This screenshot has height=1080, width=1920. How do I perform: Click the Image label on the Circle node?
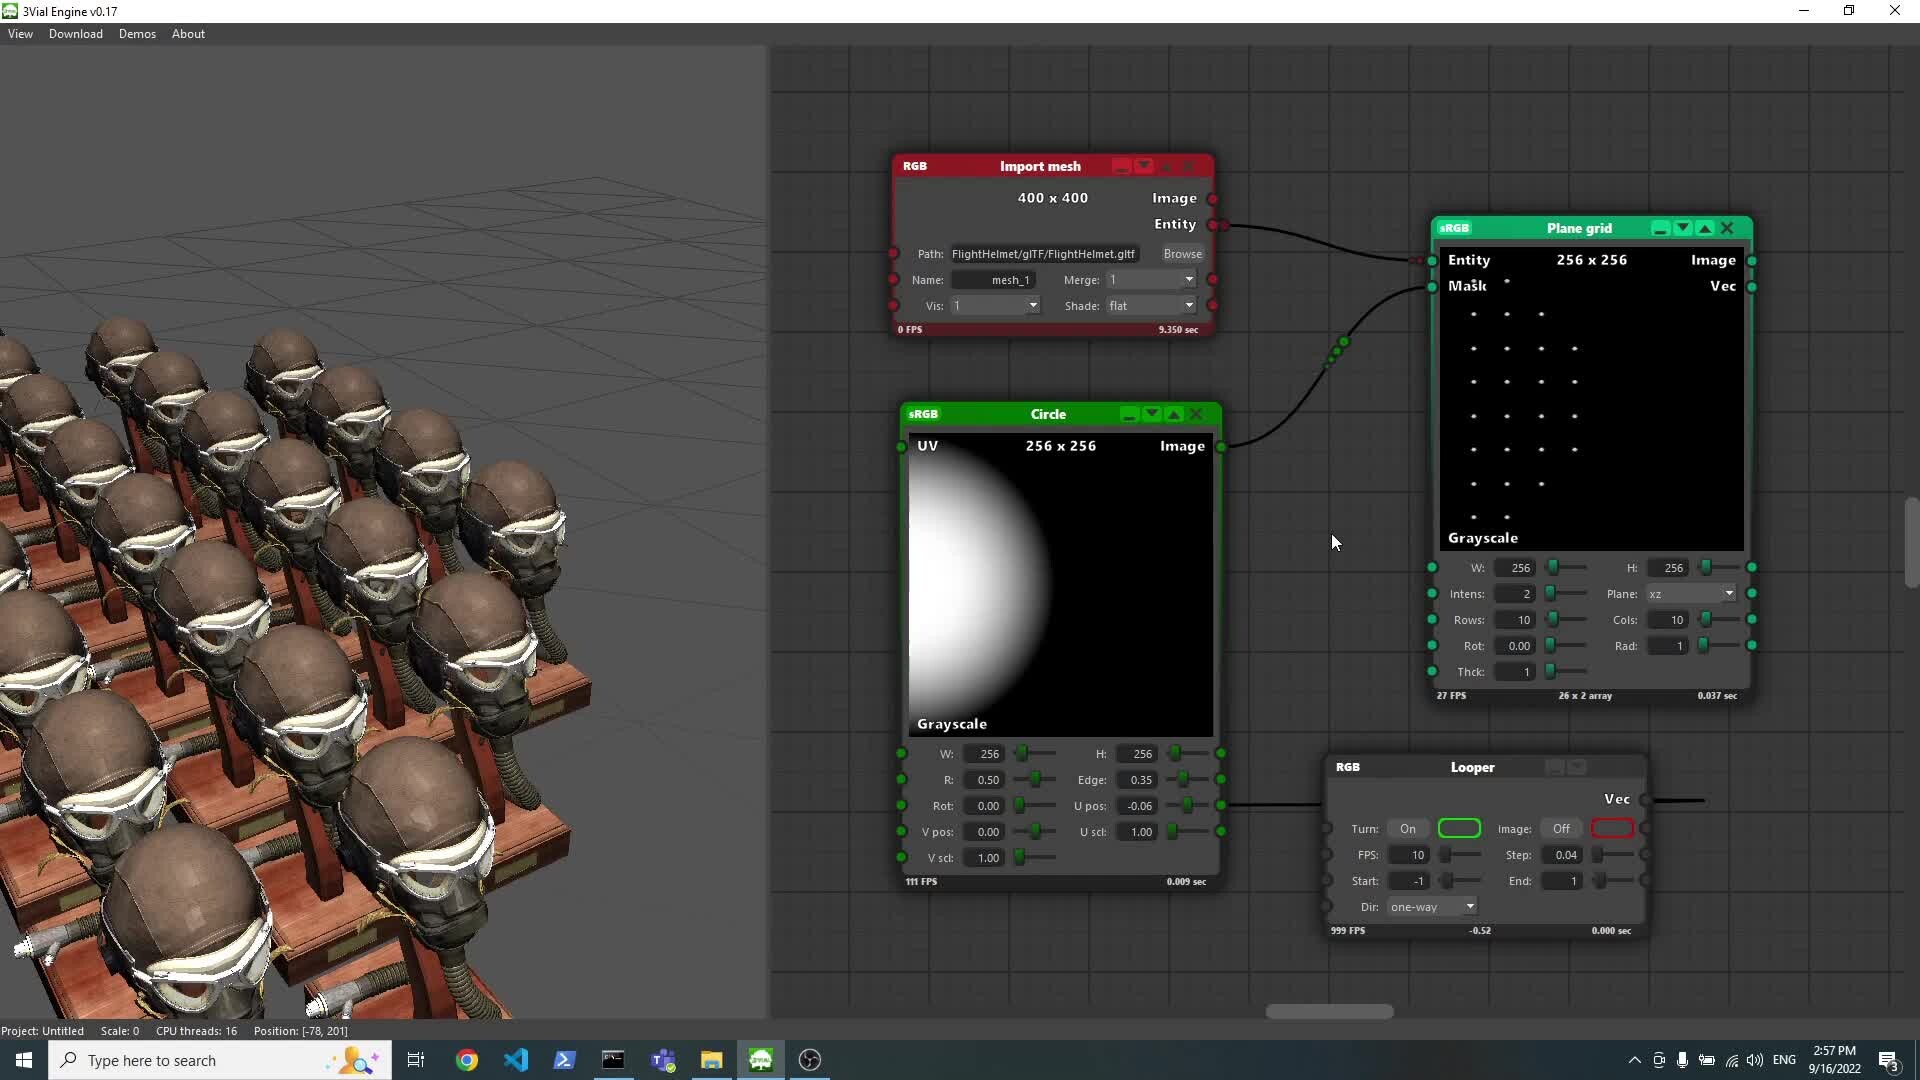1181,446
